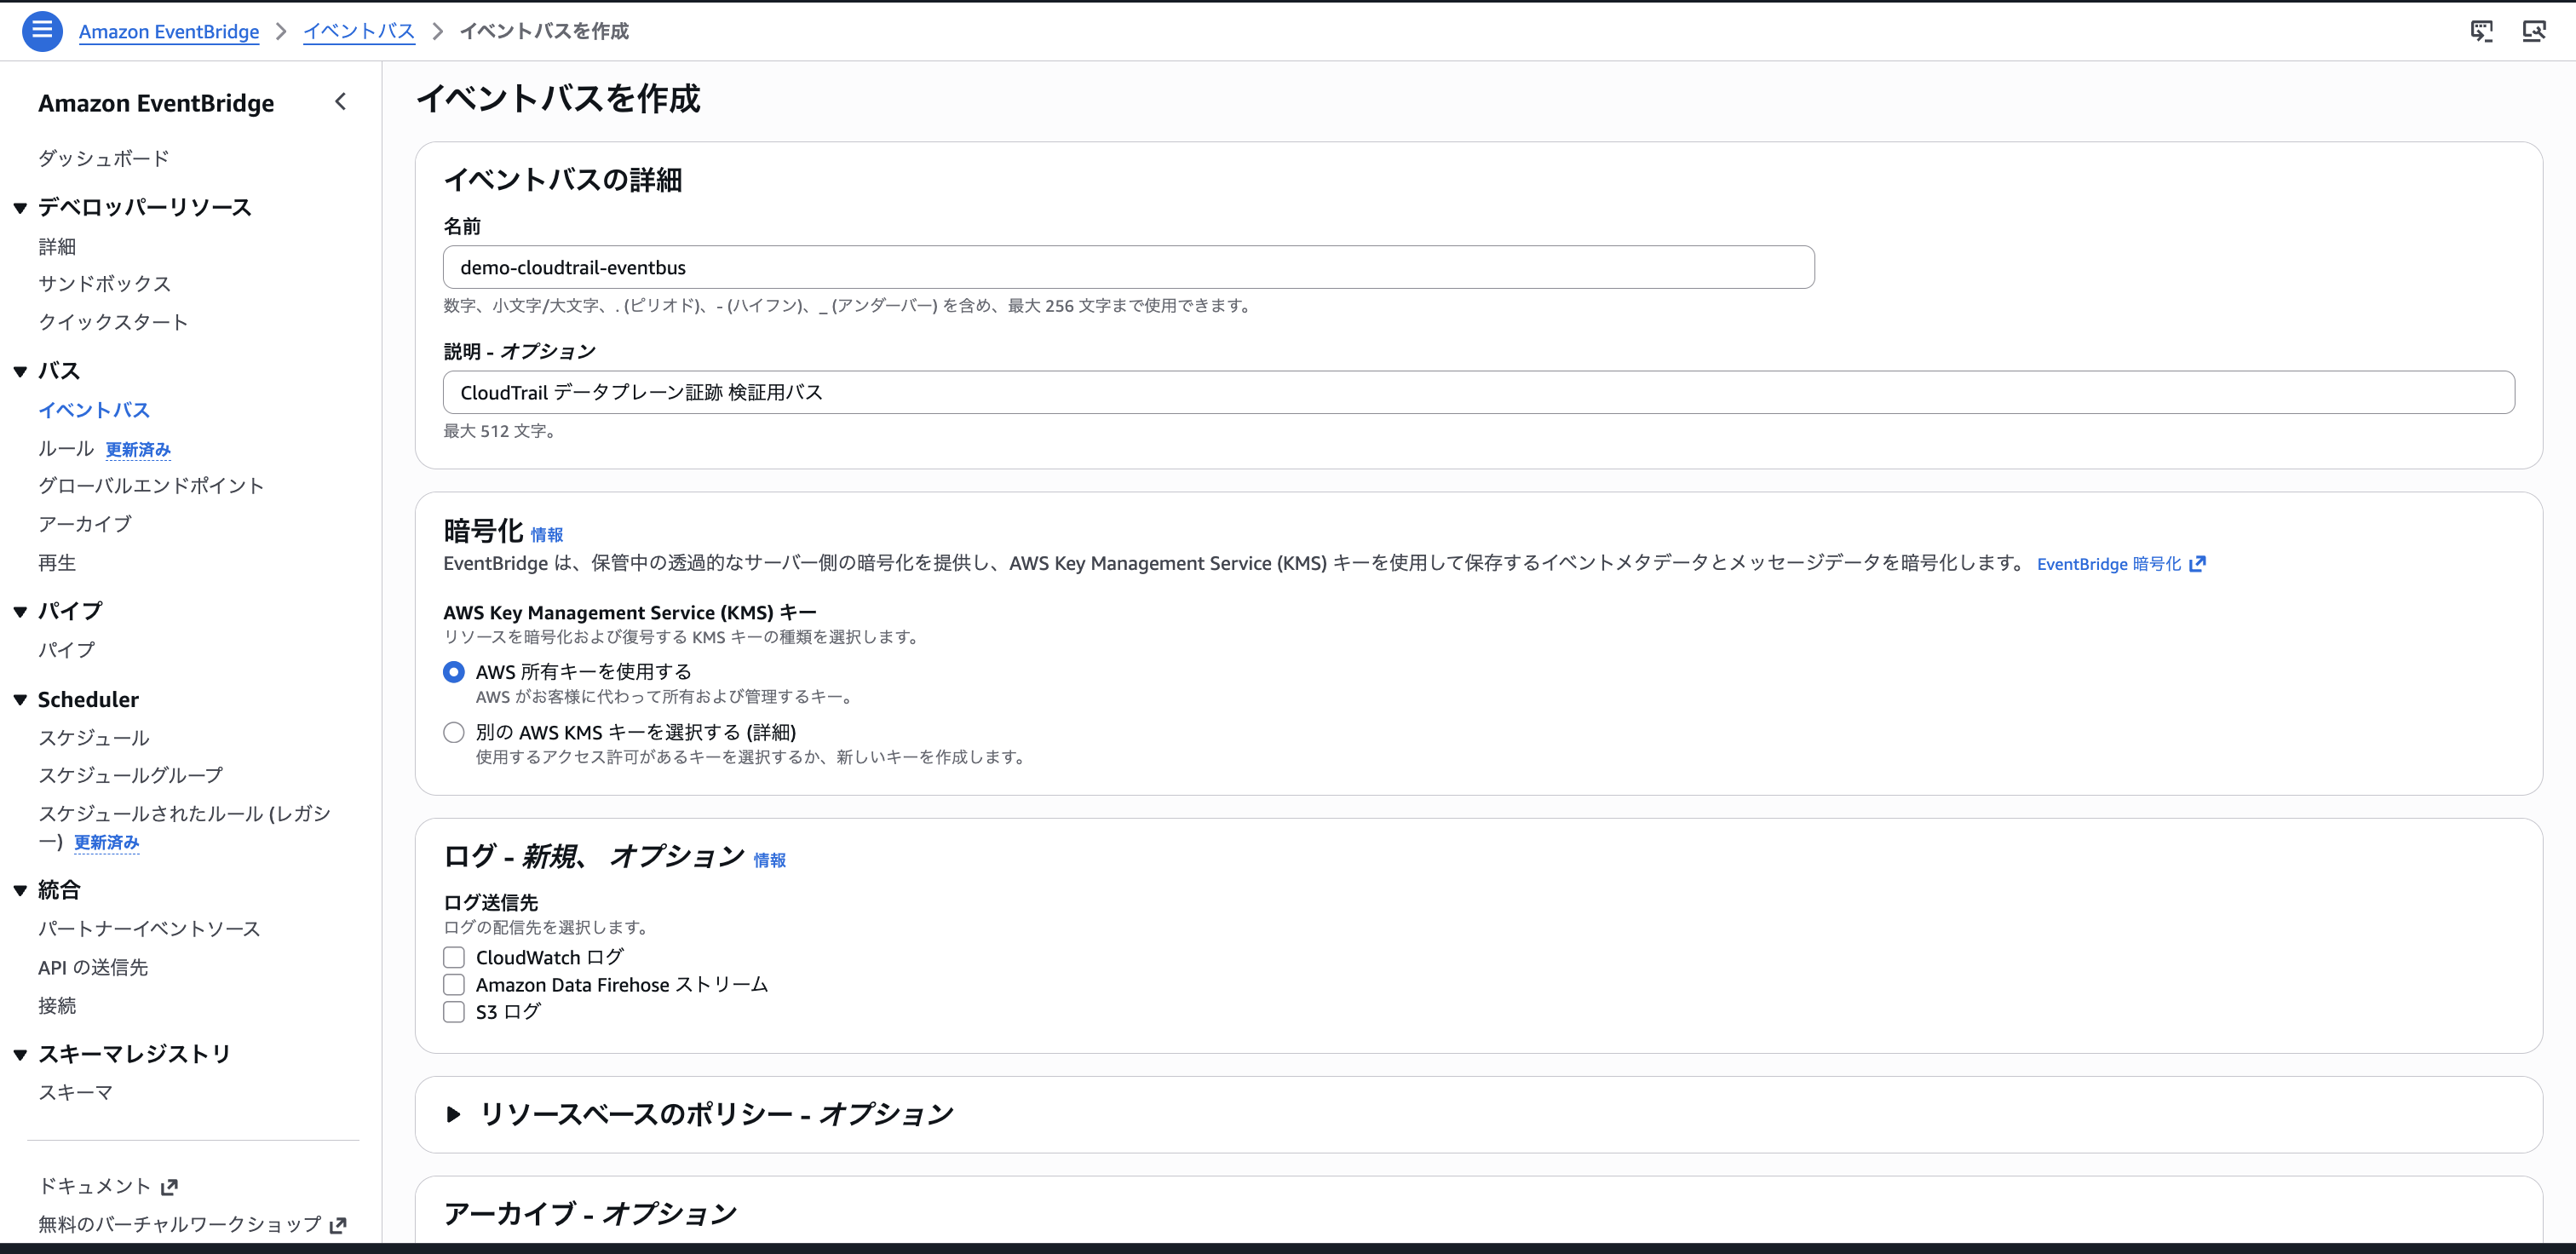Select イベントバス in the sidebar

94,410
